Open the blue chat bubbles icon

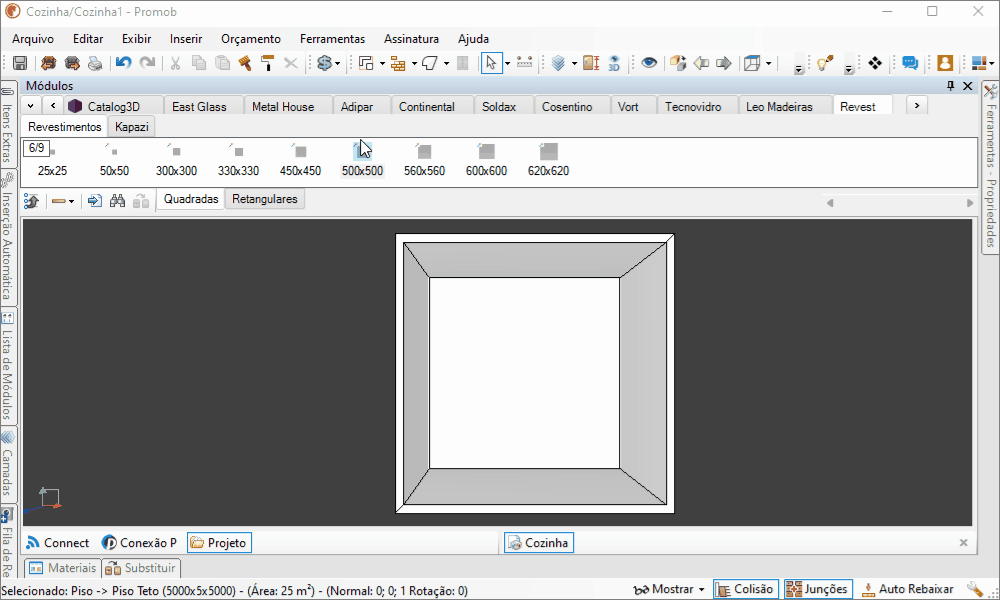click(x=910, y=62)
